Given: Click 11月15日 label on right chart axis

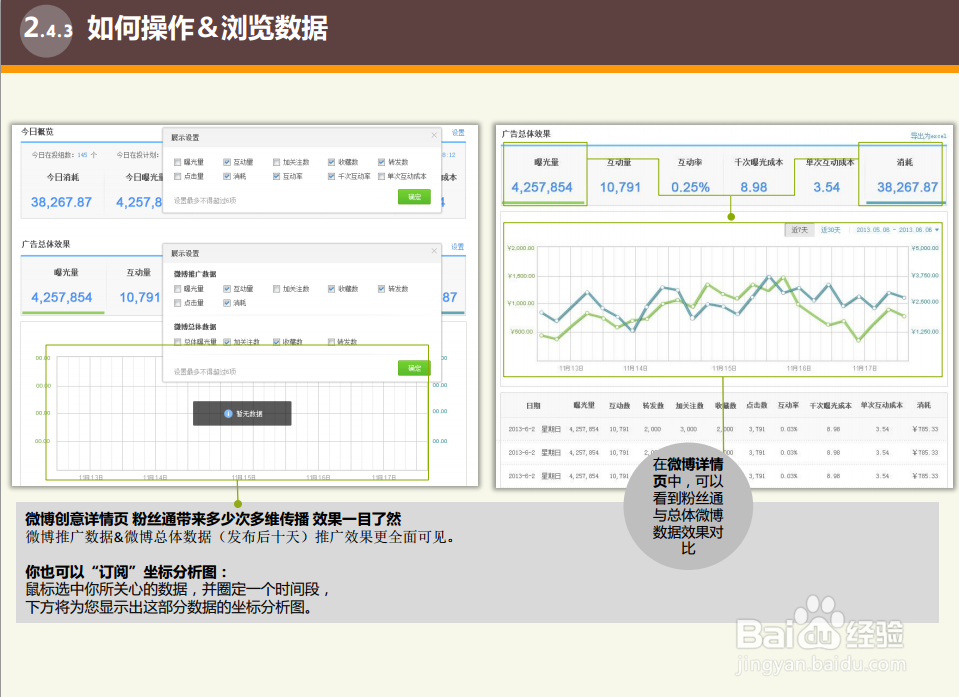Looking at the screenshot, I should (x=724, y=369).
